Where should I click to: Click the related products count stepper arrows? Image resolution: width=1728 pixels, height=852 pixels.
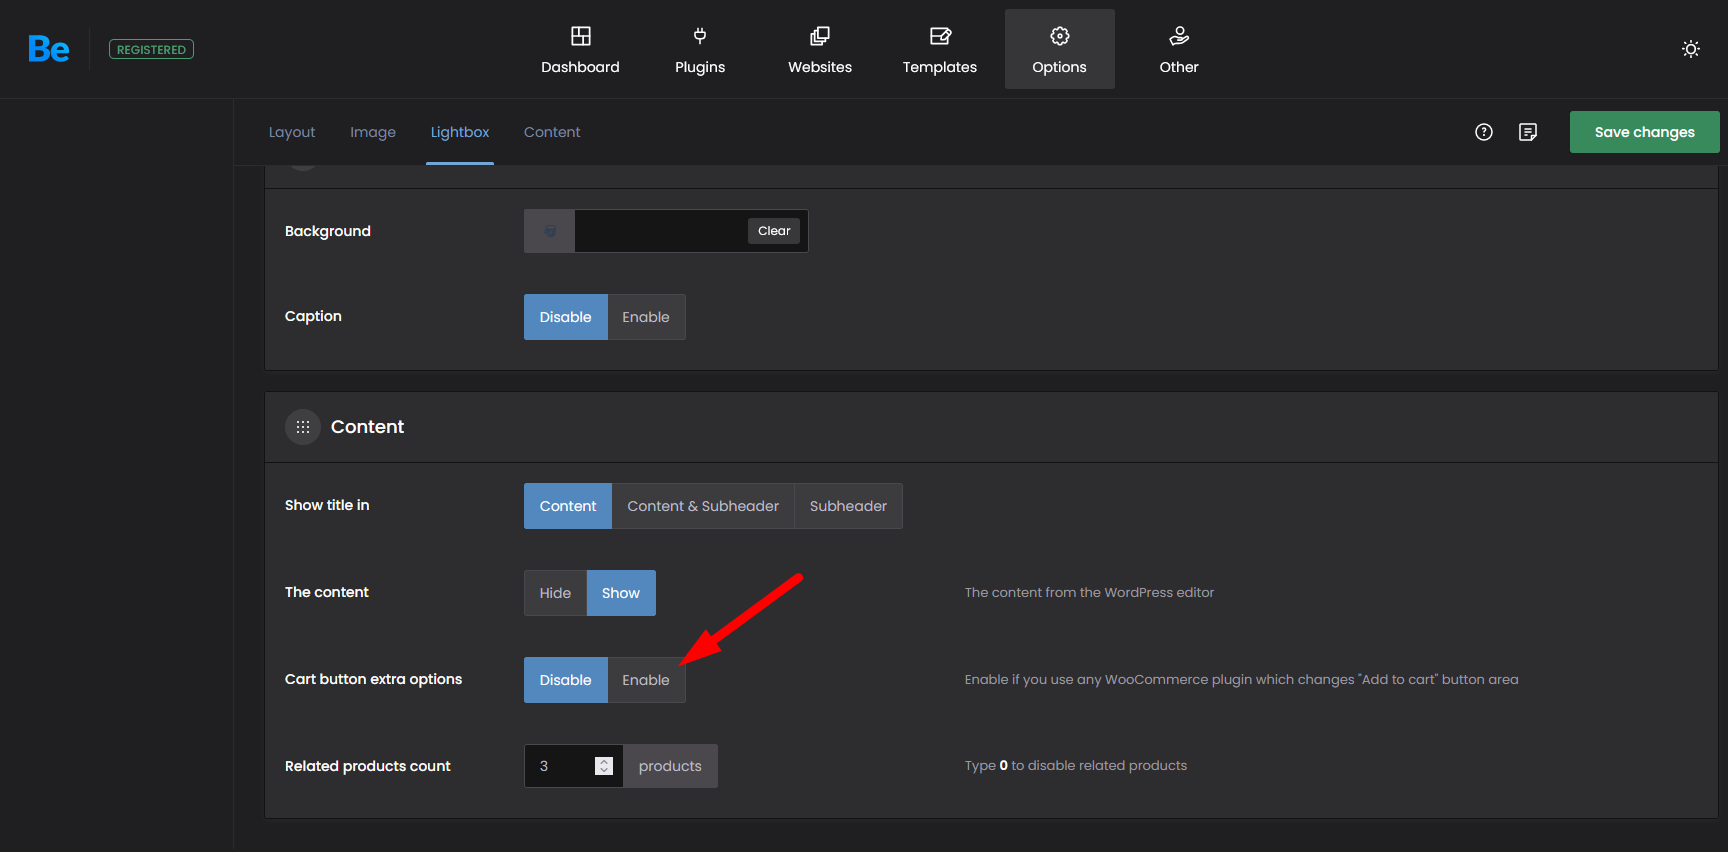[x=604, y=766]
